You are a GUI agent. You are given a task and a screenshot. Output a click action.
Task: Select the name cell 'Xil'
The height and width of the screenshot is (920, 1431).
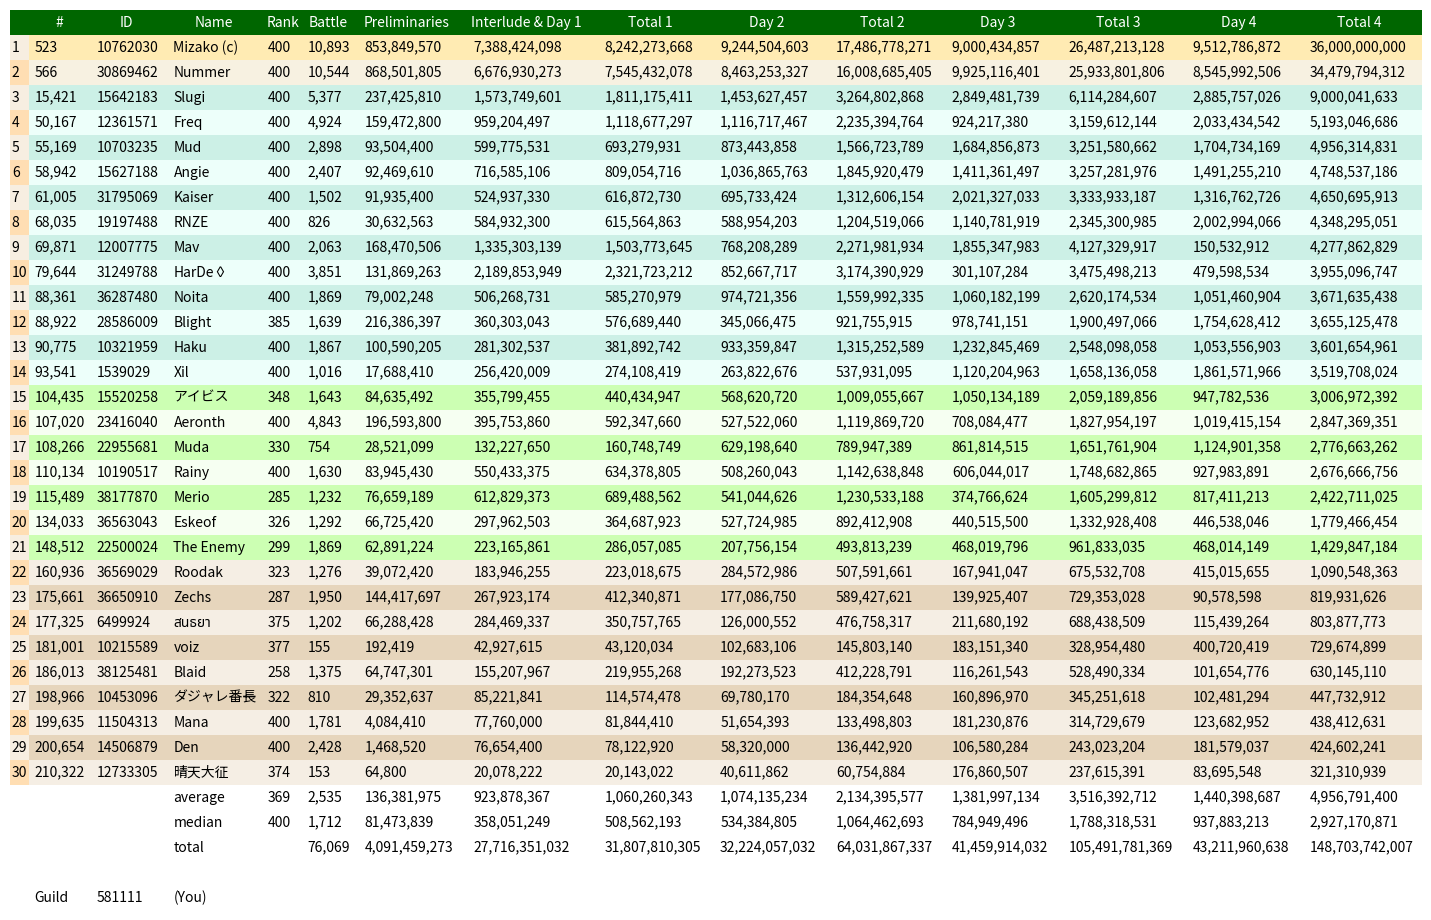click(x=181, y=372)
